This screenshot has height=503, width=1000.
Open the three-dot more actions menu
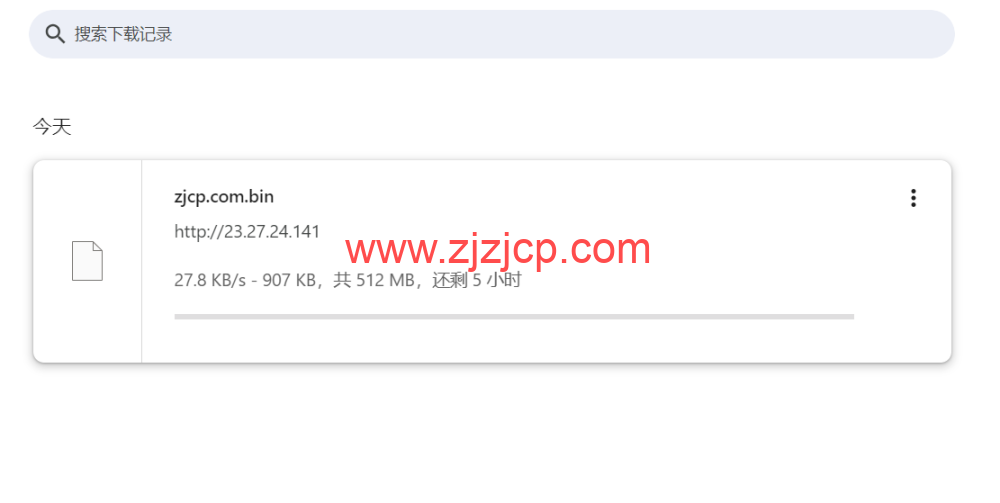coord(913,198)
